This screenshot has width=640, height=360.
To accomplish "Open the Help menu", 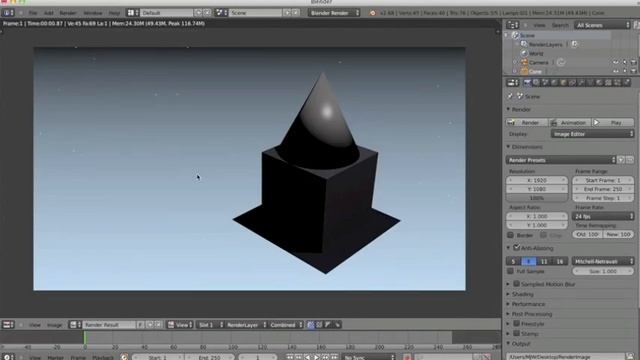I will coord(114,13).
